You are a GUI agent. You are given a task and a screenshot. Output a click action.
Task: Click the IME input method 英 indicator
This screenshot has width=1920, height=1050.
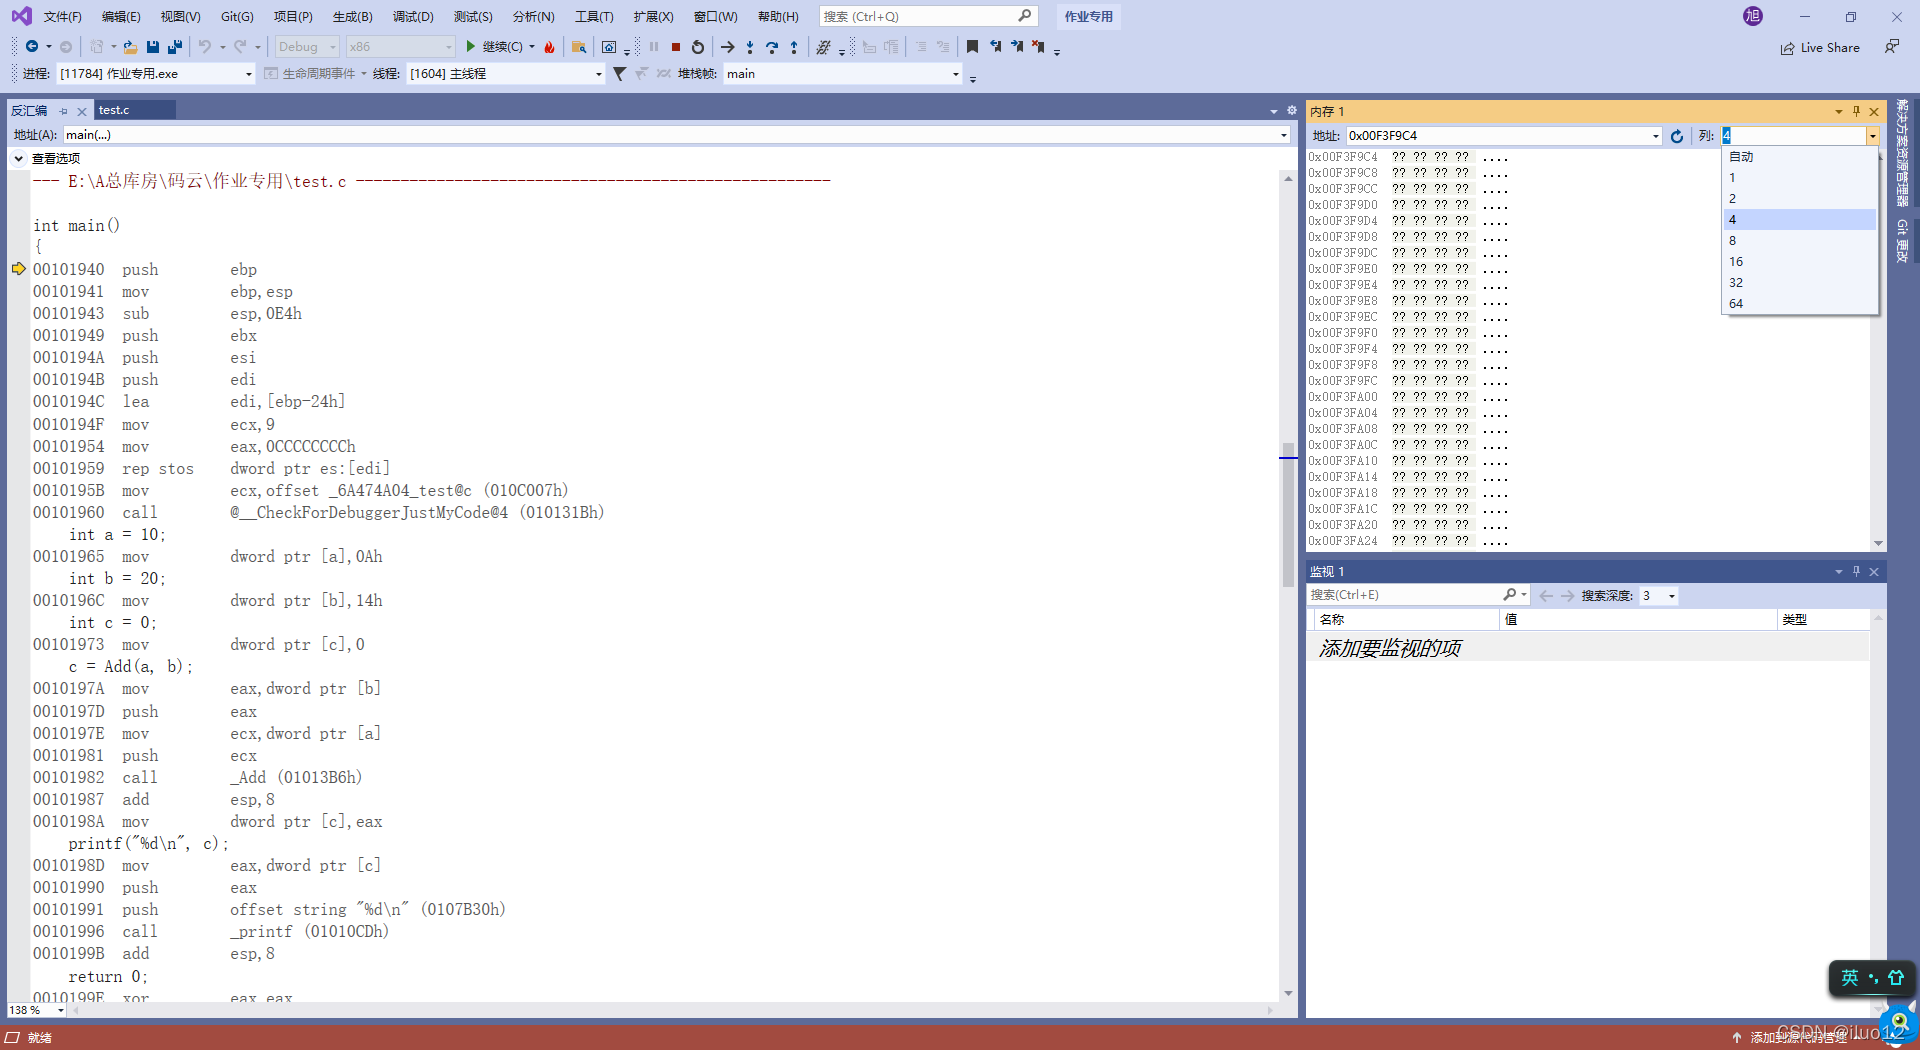(x=1850, y=977)
